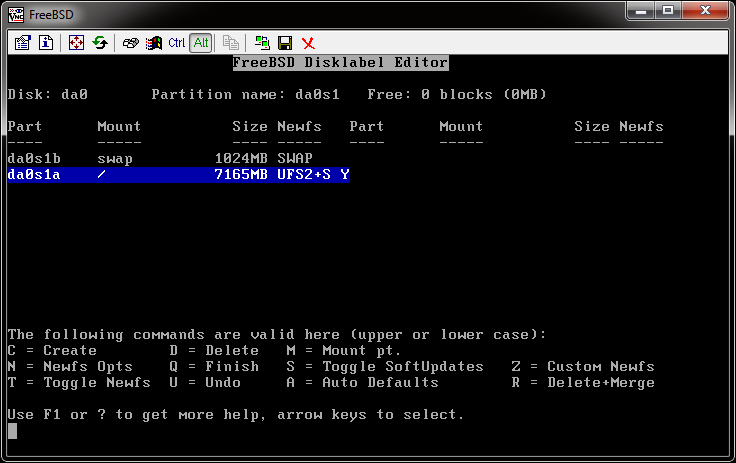This screenshot has height=463, width=736.
Task: Click the 'U = Undo' command text
Action: point(205,383)
